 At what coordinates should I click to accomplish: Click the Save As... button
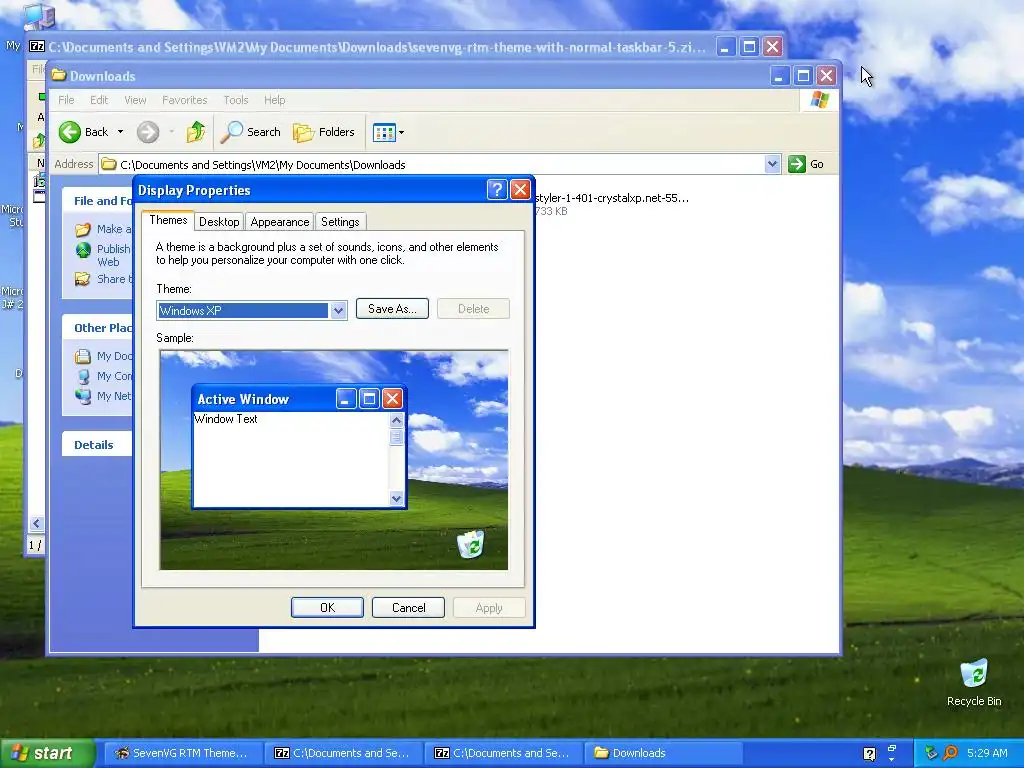point(392,309)
